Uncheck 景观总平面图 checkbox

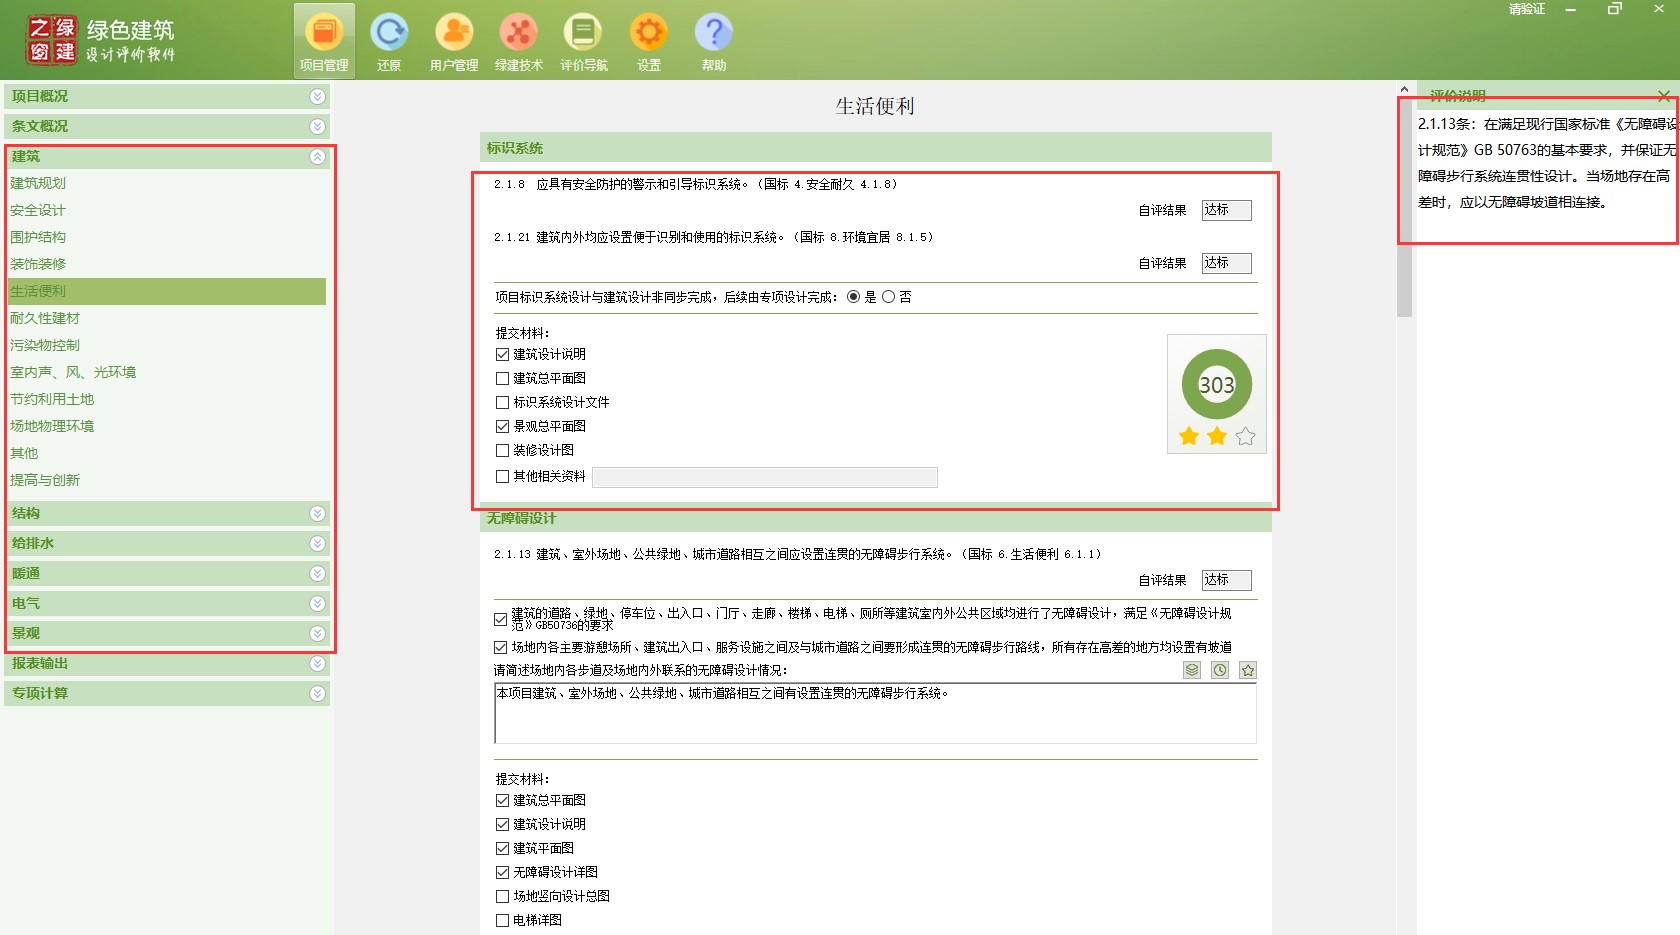coord(502,426)
